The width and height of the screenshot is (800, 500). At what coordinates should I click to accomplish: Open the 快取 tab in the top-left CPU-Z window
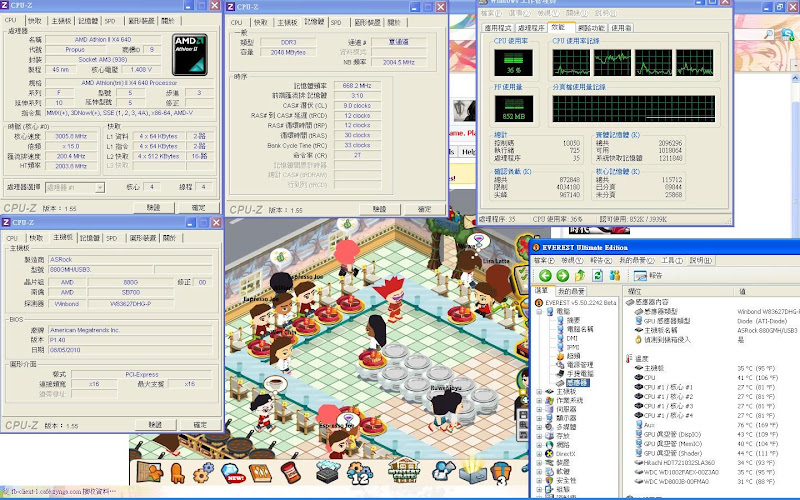tap(35, 21)
